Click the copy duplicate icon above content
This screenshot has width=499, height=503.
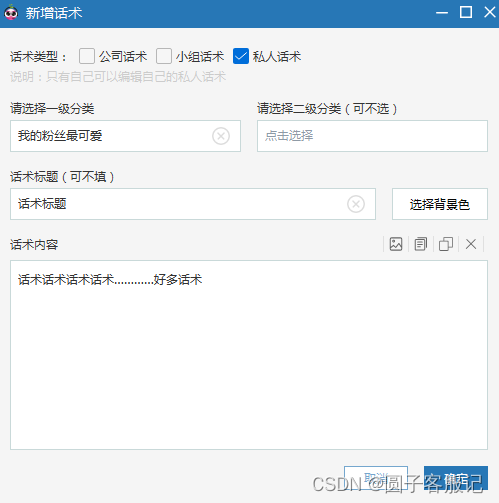(x=446, y=244)
